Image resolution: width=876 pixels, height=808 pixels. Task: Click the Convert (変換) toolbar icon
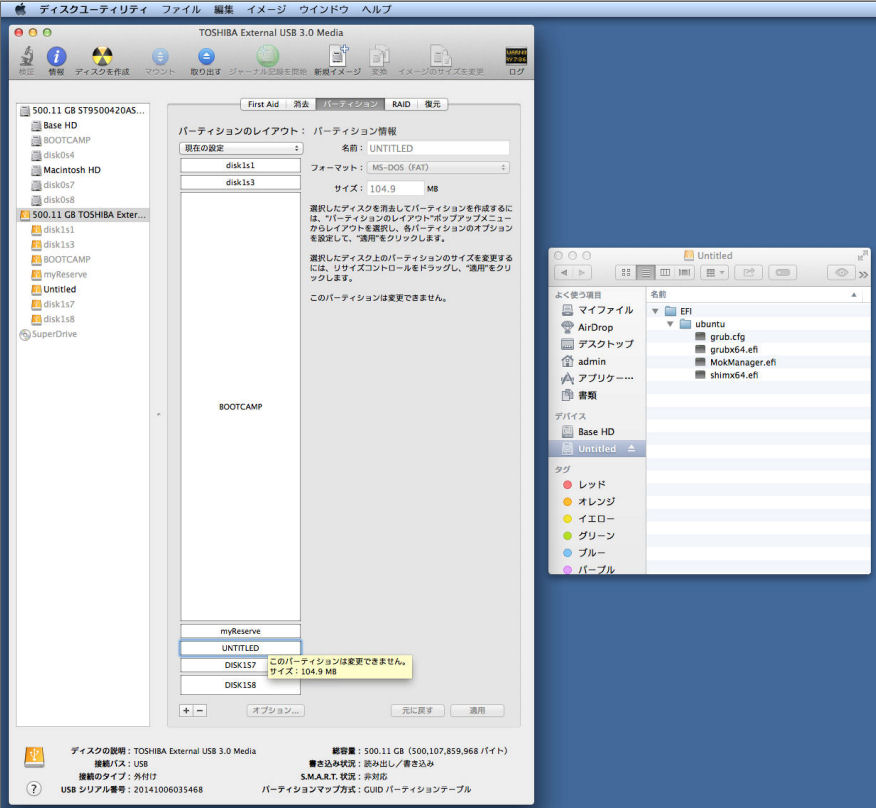click(x=379, y=56)
